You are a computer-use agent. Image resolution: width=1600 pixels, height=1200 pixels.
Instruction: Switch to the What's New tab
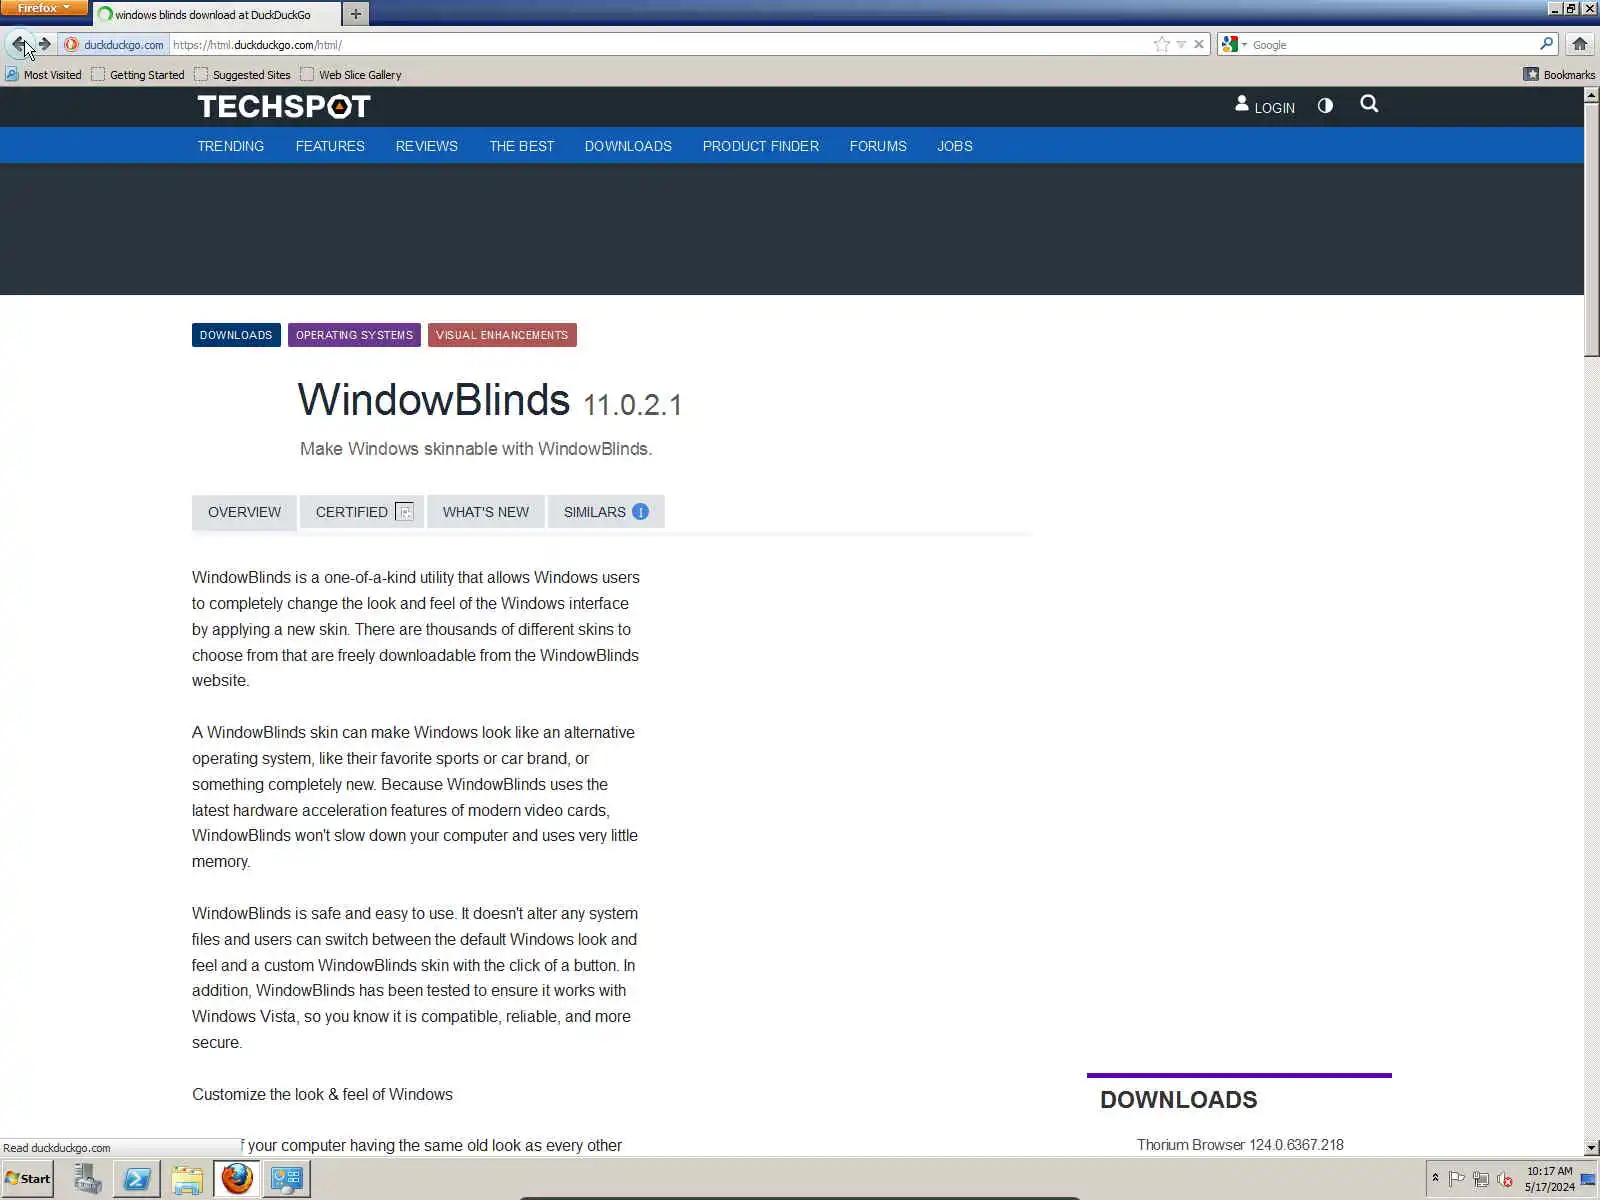tap(486, 512)
